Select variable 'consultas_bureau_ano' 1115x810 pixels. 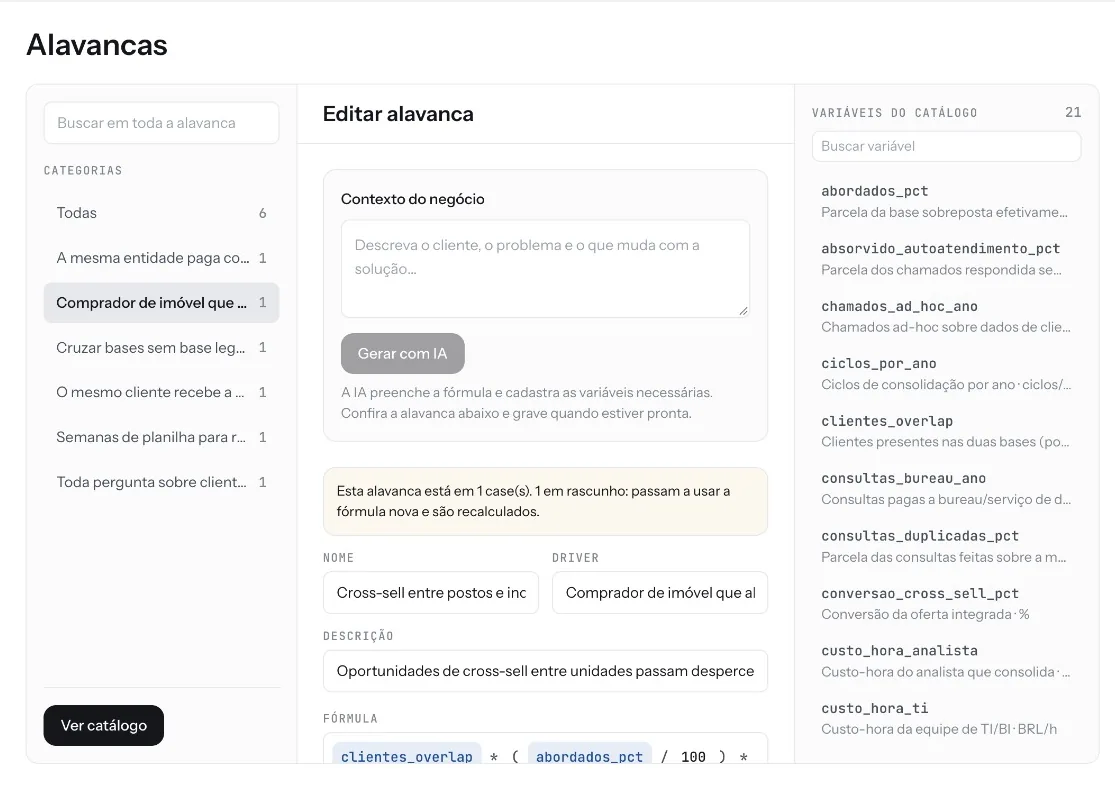[x=946, y=489]
